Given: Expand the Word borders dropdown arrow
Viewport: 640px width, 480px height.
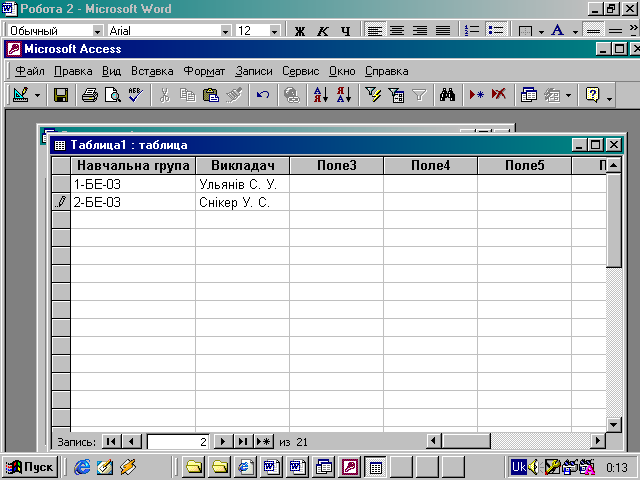Looking at the screenshot, I should point(541,31).
